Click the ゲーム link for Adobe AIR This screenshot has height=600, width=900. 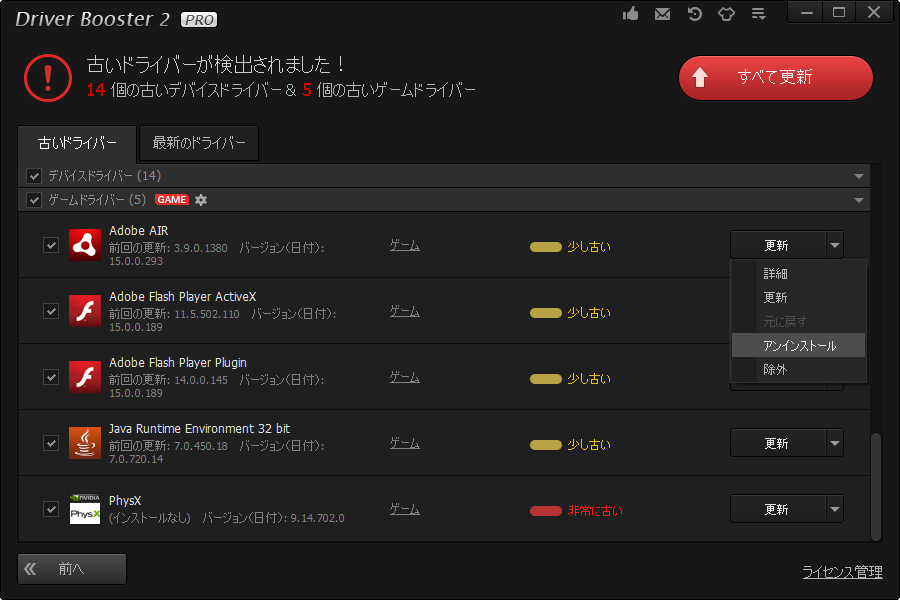[405, 246]
